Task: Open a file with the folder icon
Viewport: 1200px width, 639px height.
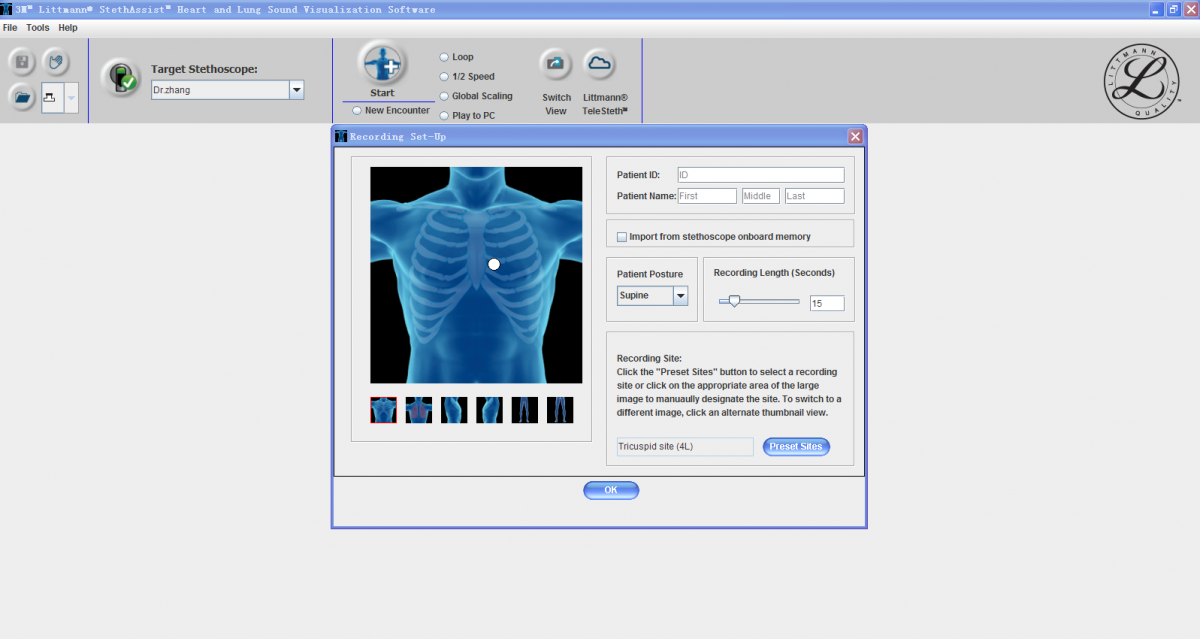Action: pyautogui.click(x=24, y=97)
